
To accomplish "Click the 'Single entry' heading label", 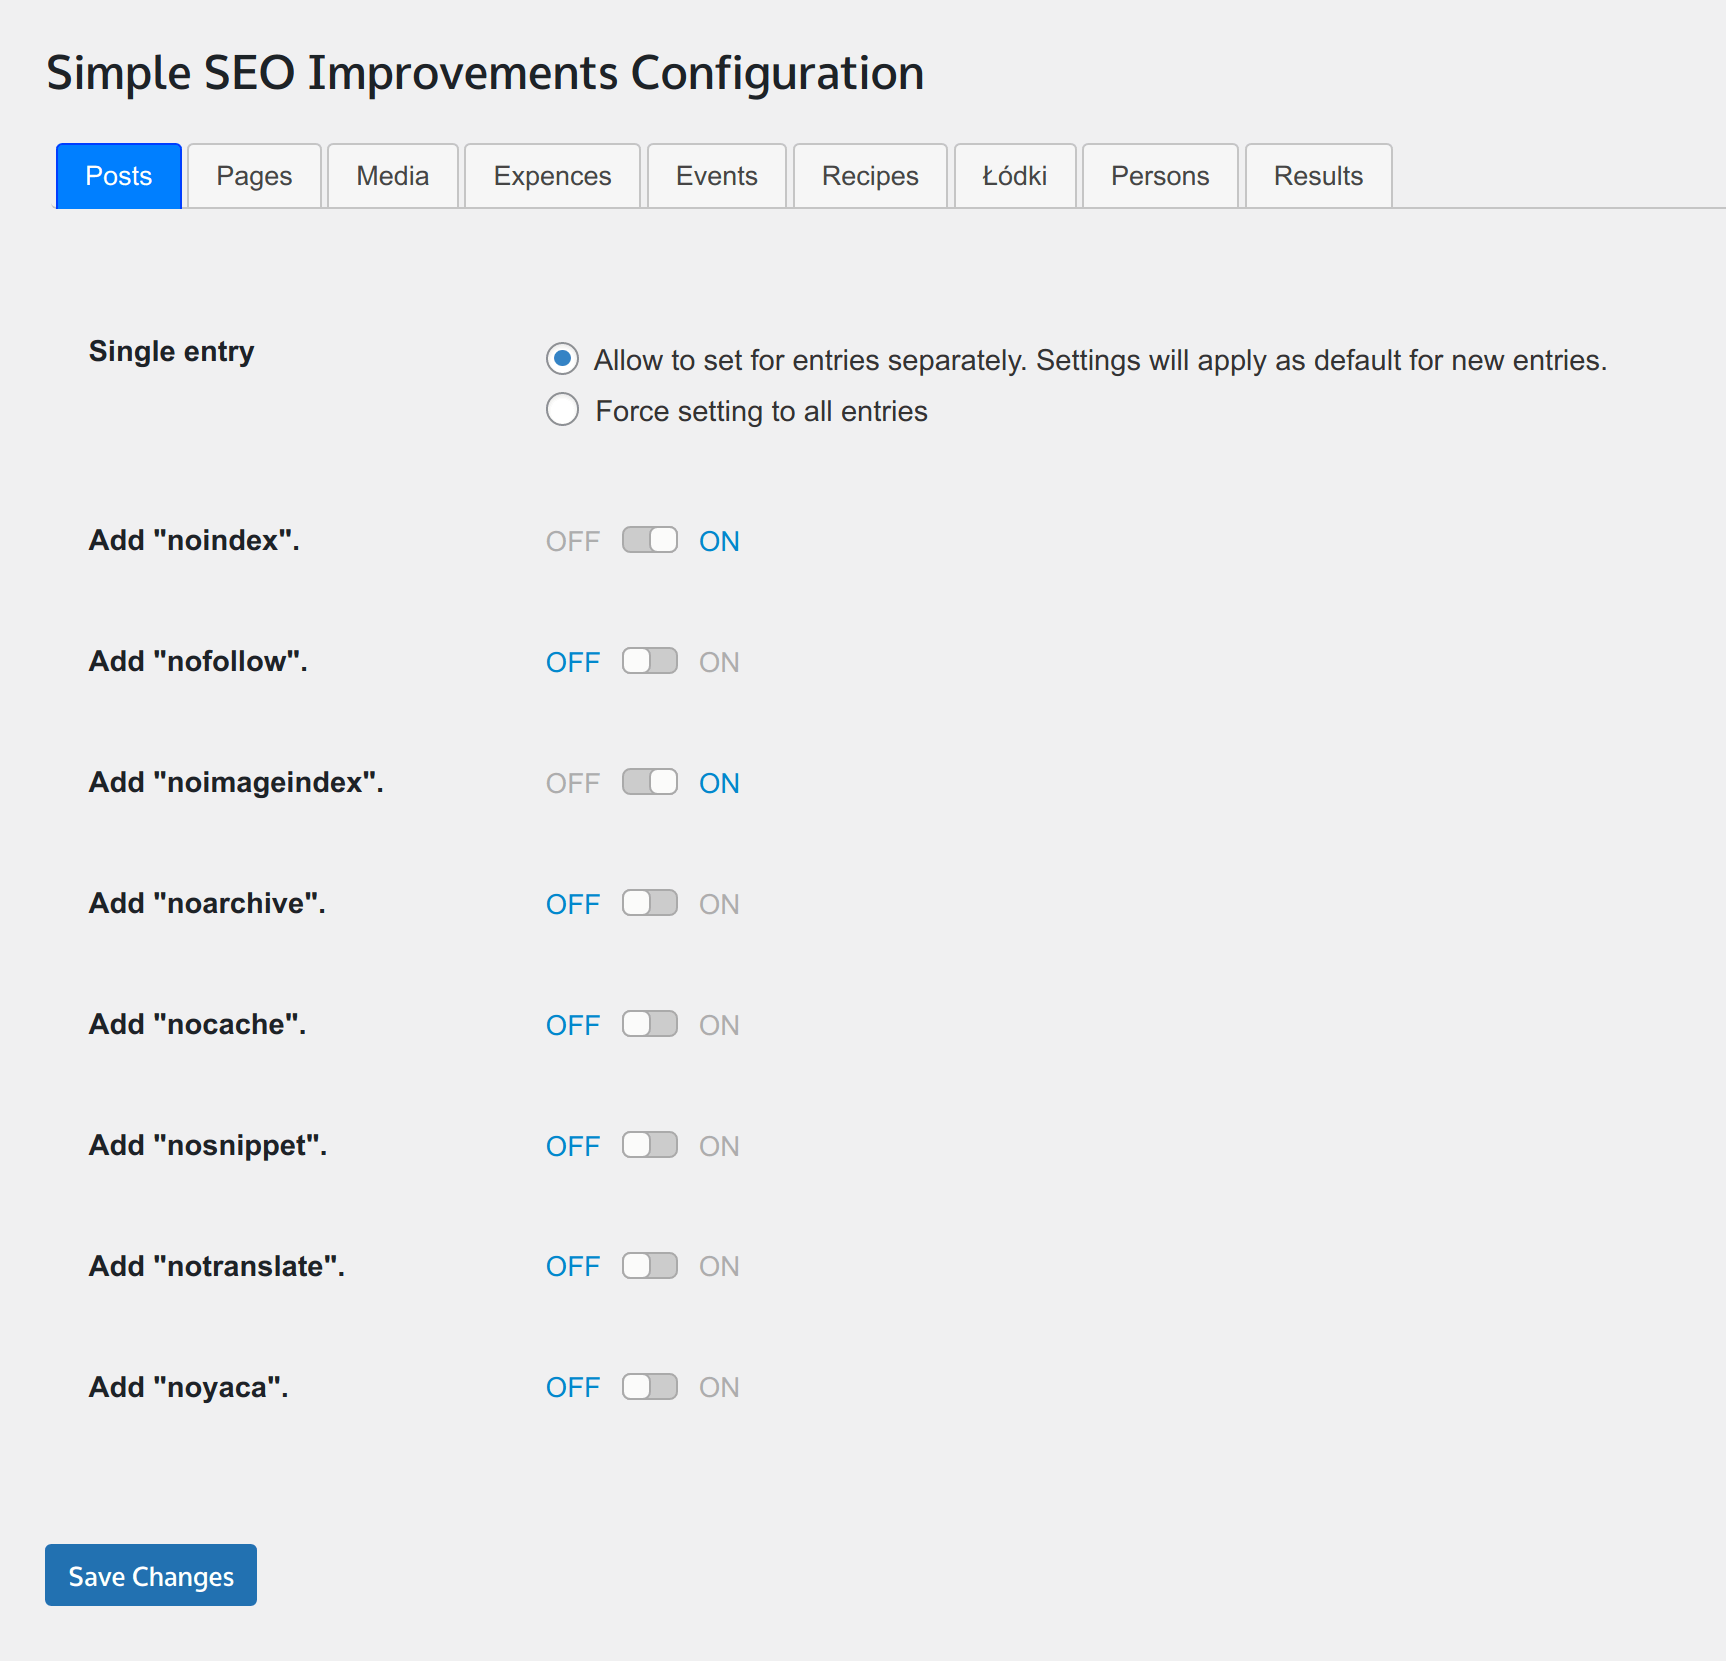I will tap(171, 352).
